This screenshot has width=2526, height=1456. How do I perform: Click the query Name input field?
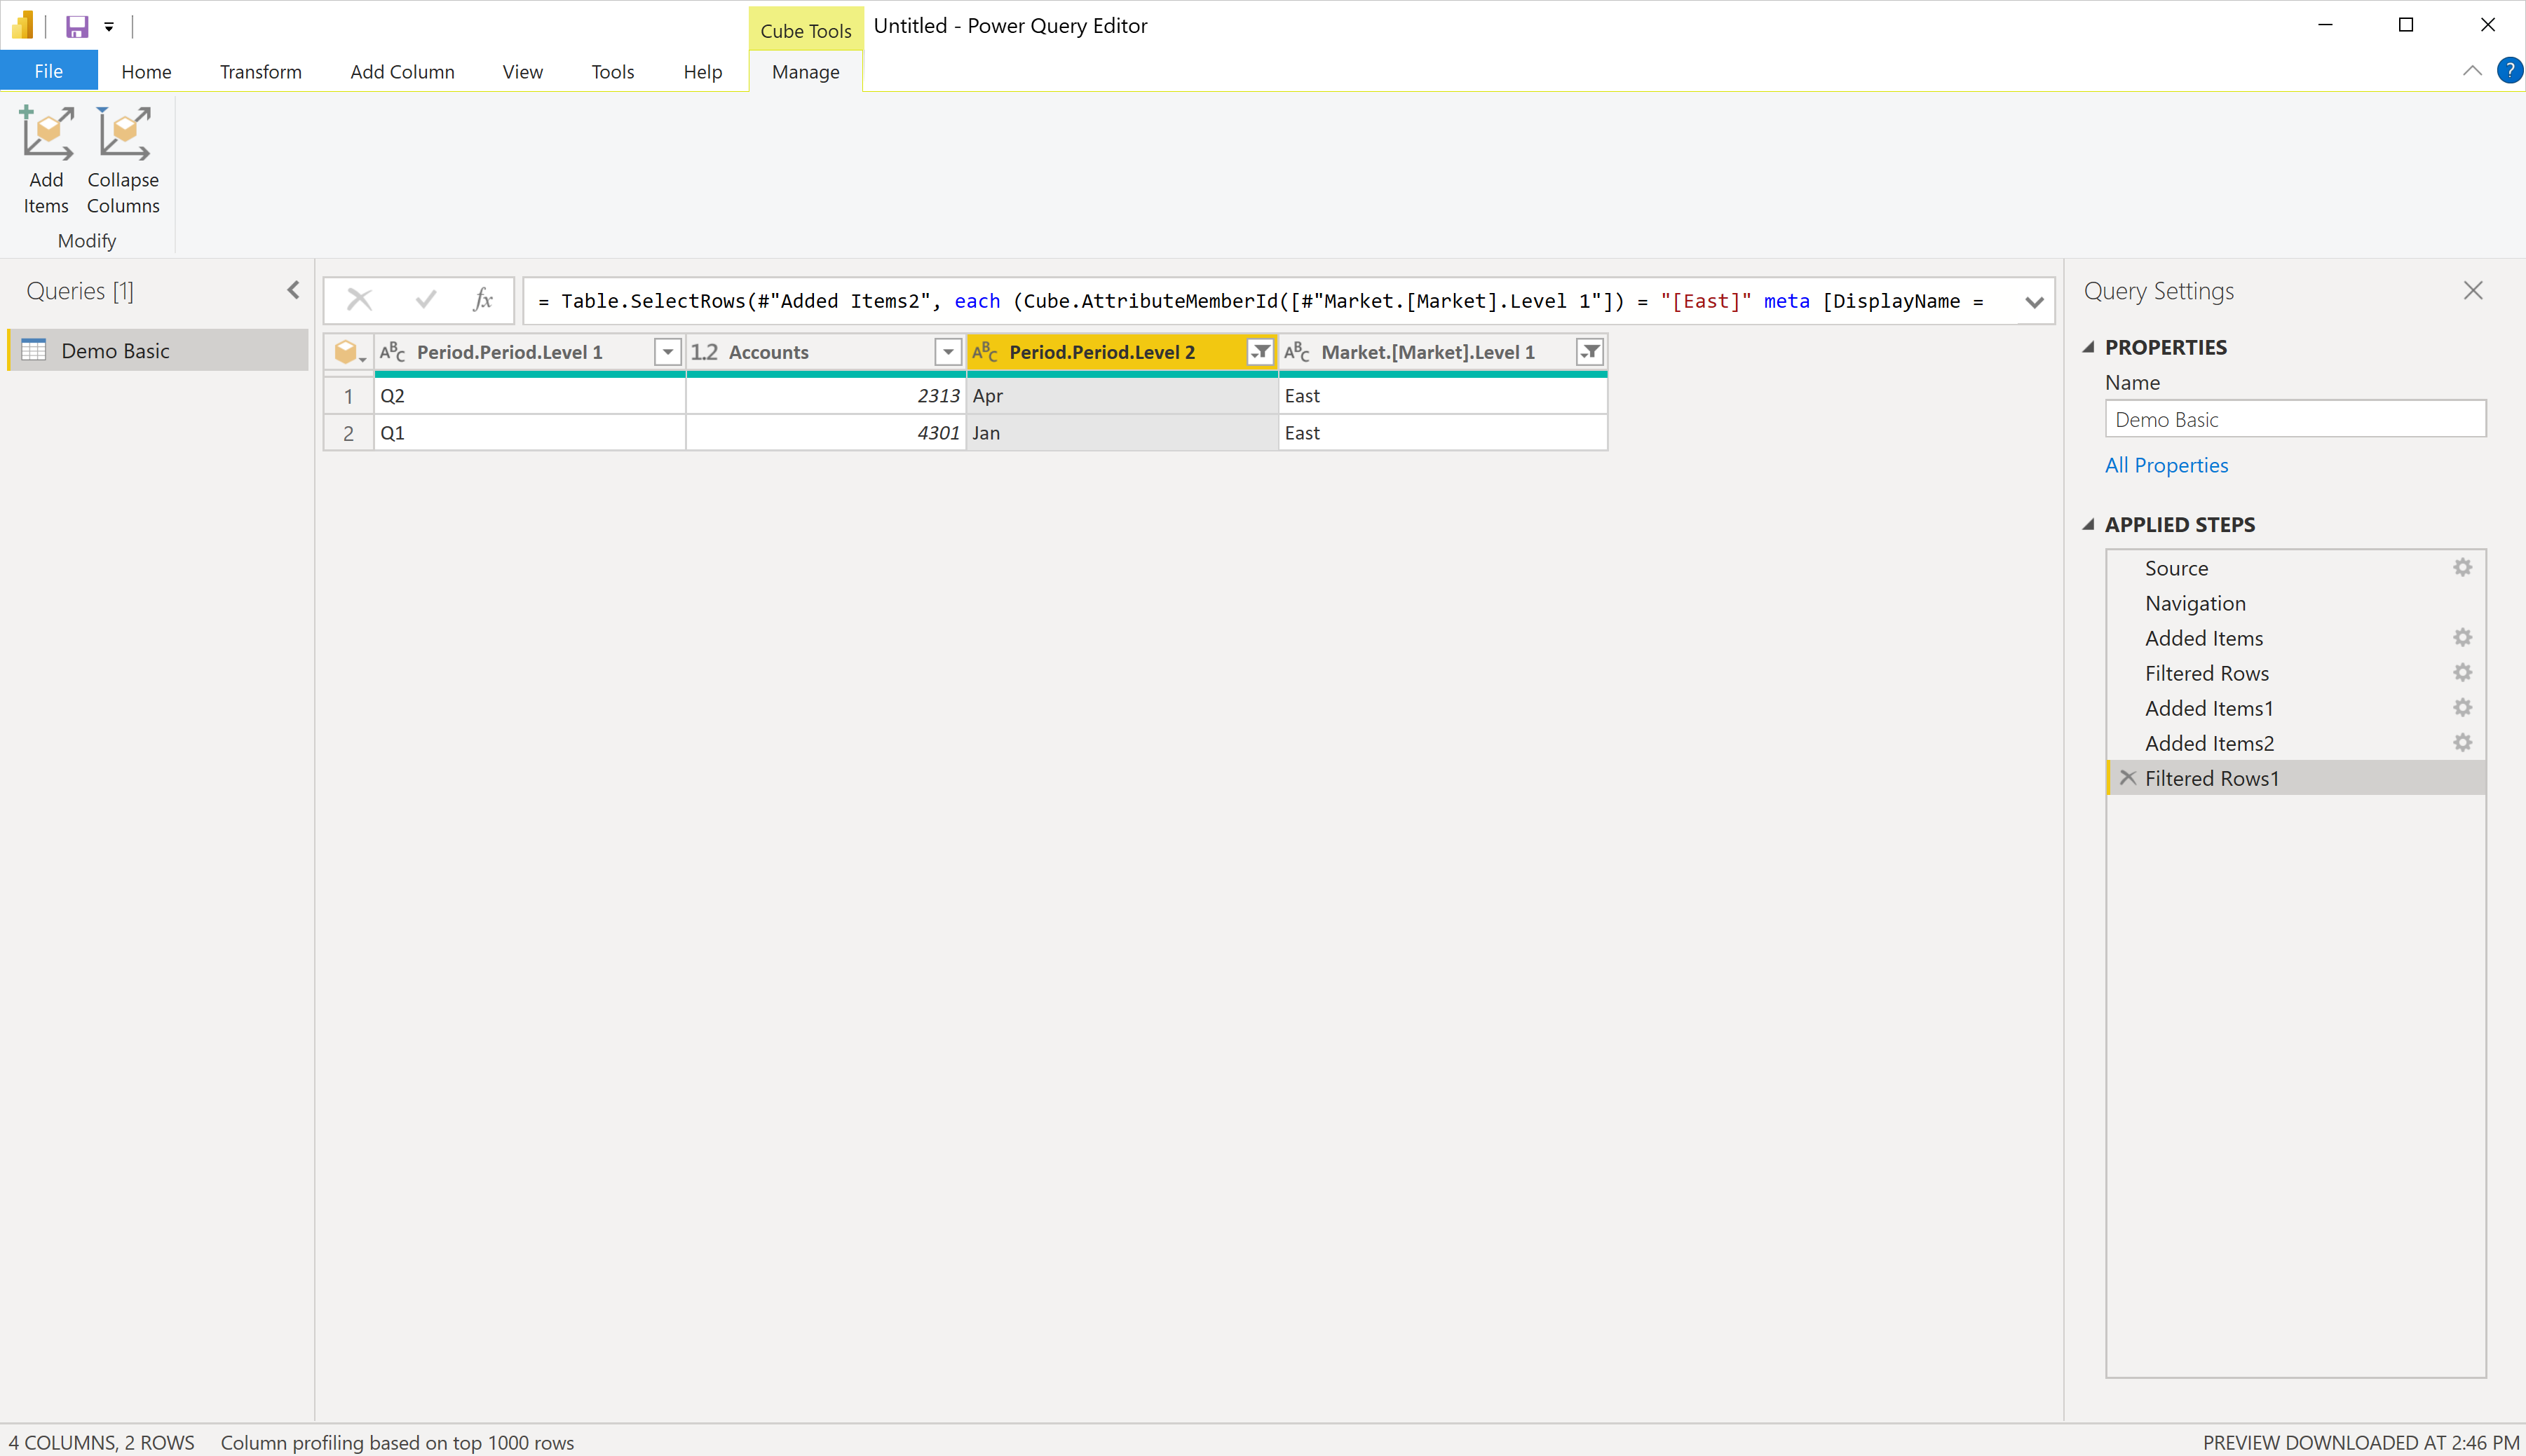[x=2294, y=420]
